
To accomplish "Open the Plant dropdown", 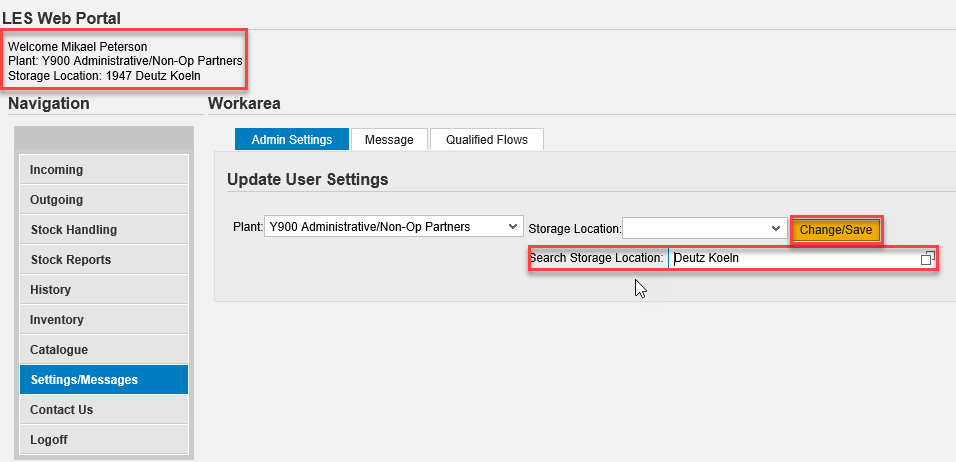I will (394, 227).
